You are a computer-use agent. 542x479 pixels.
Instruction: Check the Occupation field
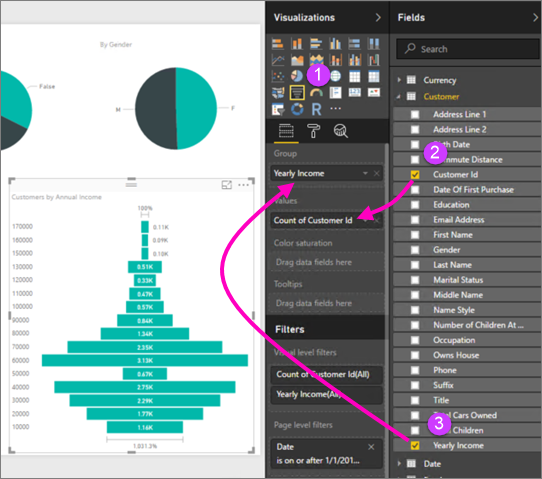(x=415, y=340)
